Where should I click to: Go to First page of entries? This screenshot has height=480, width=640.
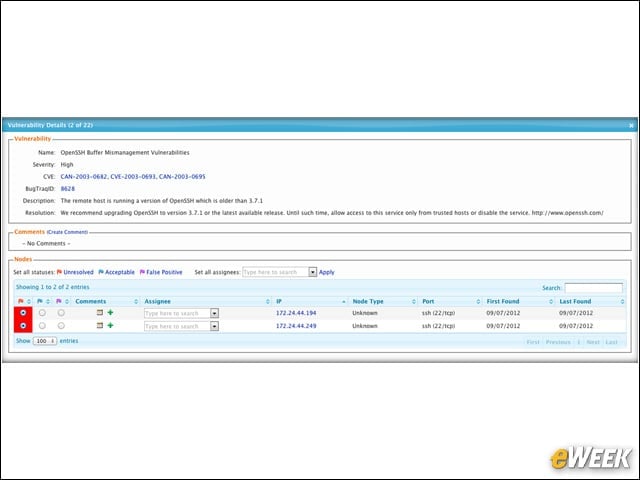click(x=533, y=342)
